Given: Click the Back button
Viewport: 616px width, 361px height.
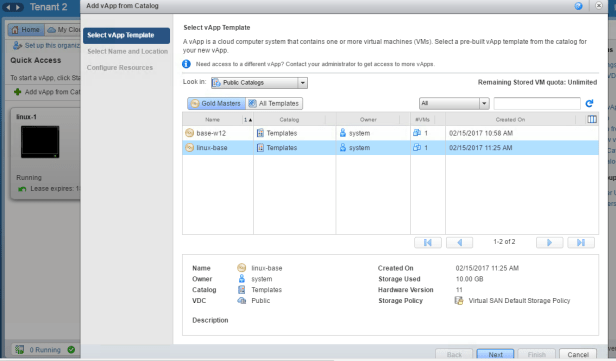Looking at the screenshot, I should click(454, 354).
